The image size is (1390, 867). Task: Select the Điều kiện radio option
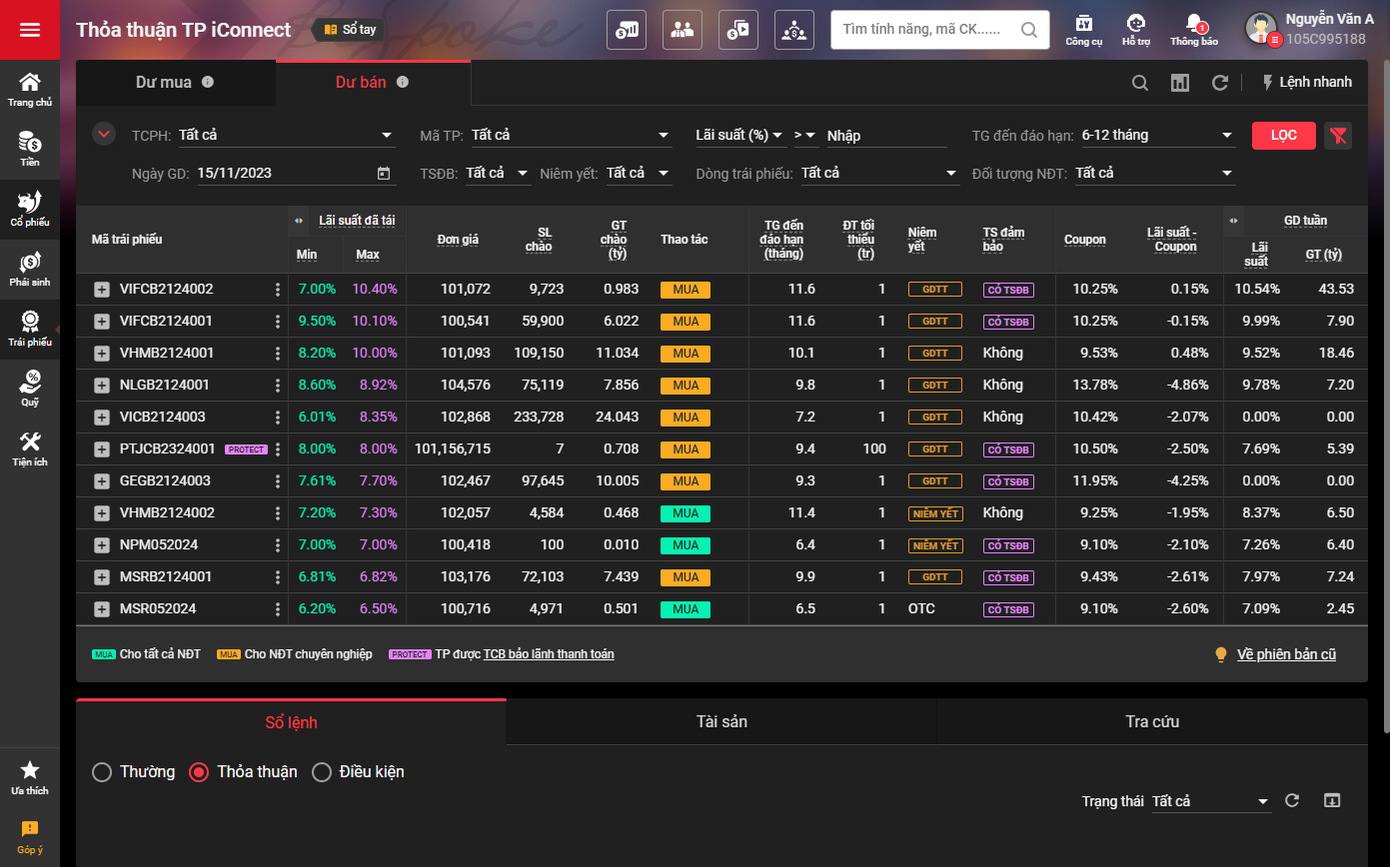point(322,772)
